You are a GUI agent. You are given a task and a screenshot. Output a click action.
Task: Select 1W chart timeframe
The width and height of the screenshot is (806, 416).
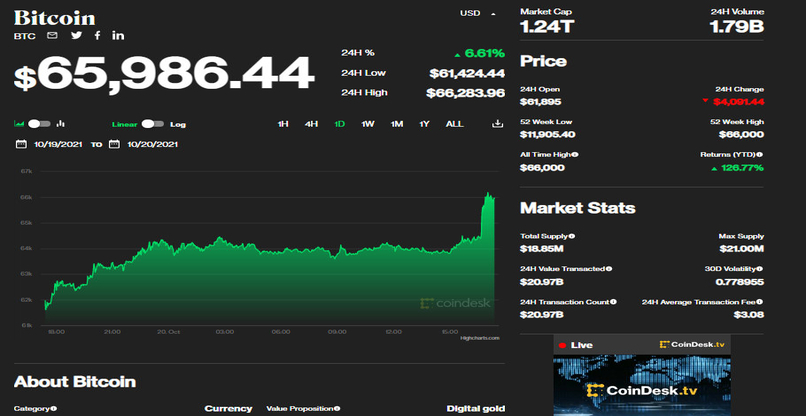368,124
